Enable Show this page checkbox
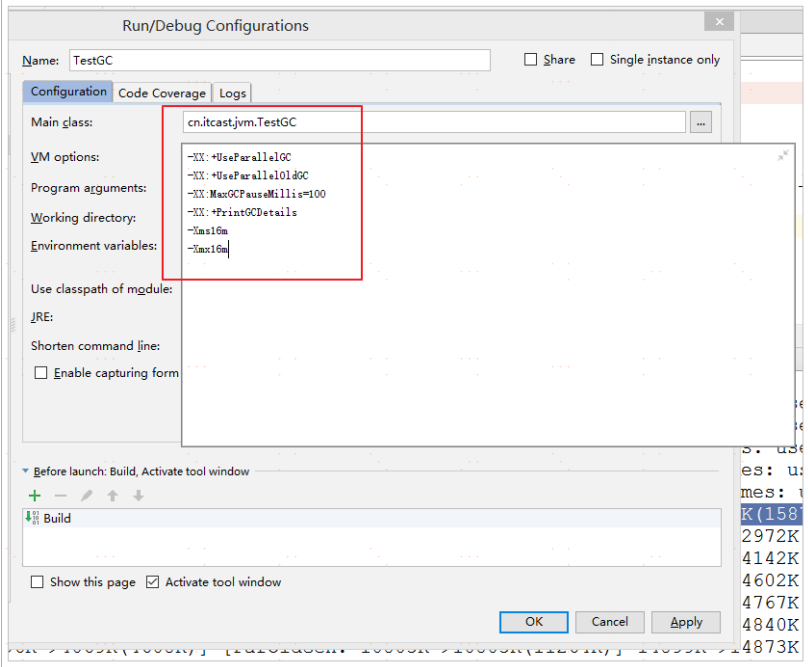Viewport: 808px width, 667px height. click(x=37, y=582)
